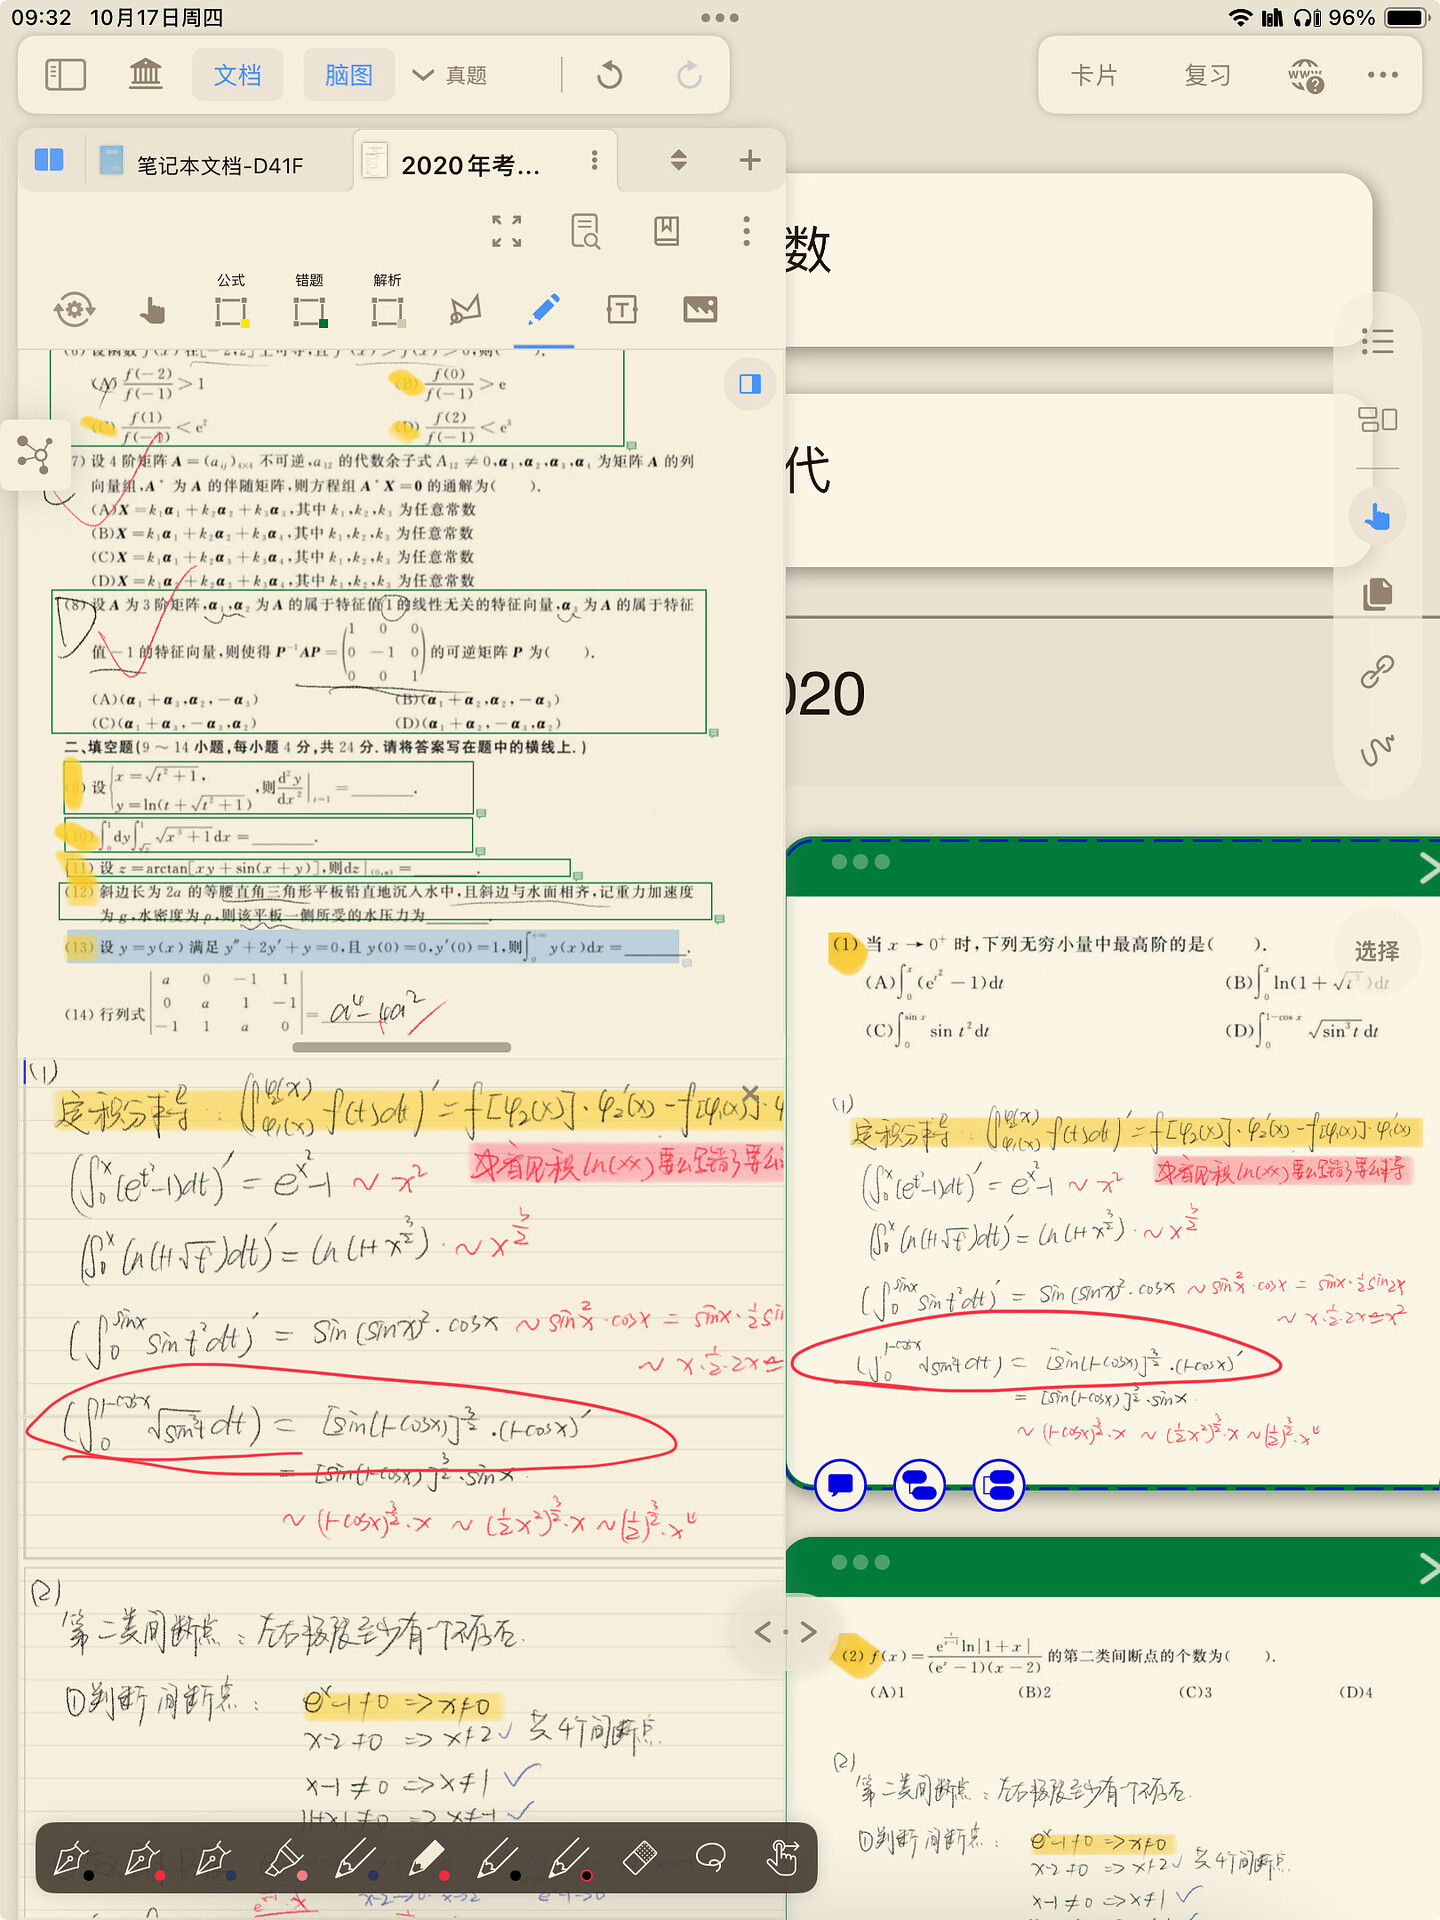Toggle the left sidebar panel icon
Image resolution: width=1440 pixels, height=1920 pixels.
[x=66, y=75]
